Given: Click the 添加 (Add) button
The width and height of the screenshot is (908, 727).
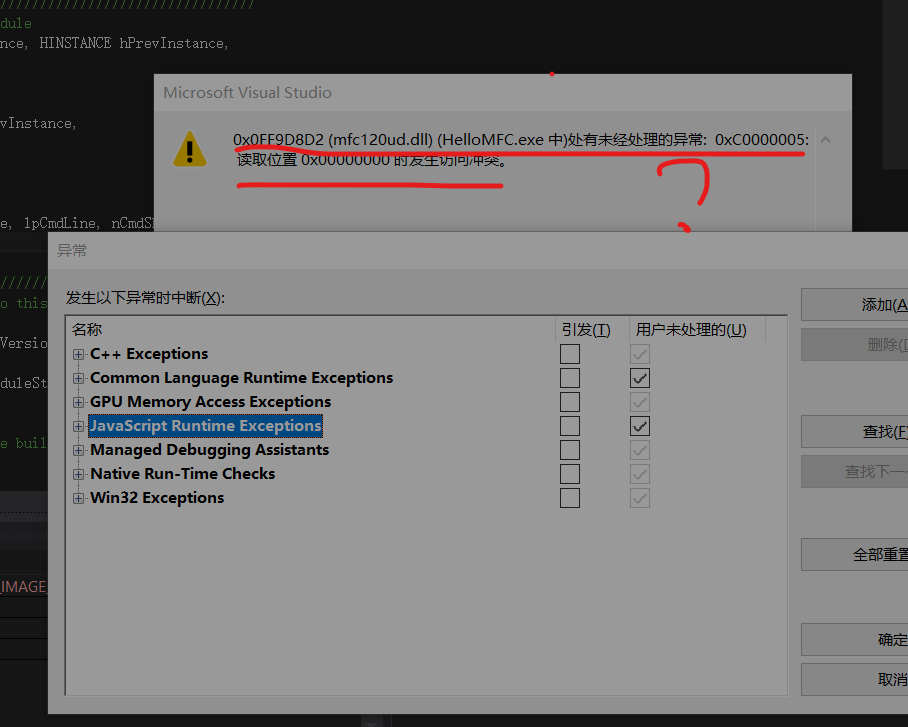Looking at the screenshot, I should click(x=855, y=305).
